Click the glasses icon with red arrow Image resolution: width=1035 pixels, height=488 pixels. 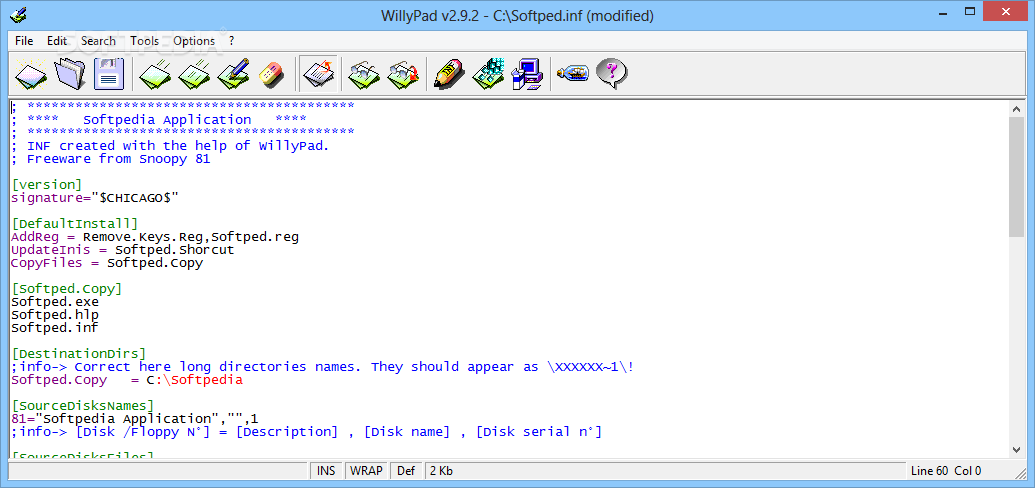tap(403, 73)
